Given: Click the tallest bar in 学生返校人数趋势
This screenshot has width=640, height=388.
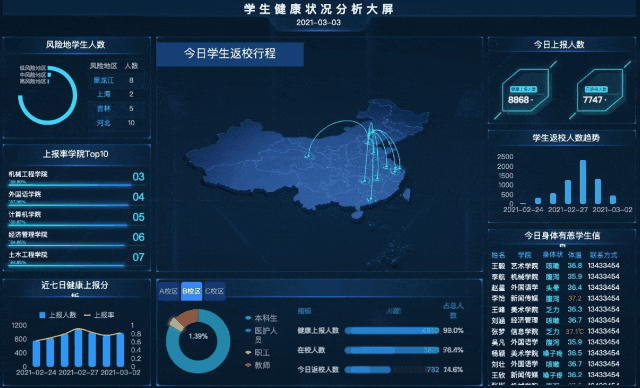Looking at the screenshot, I should click(x=583, y=182).
